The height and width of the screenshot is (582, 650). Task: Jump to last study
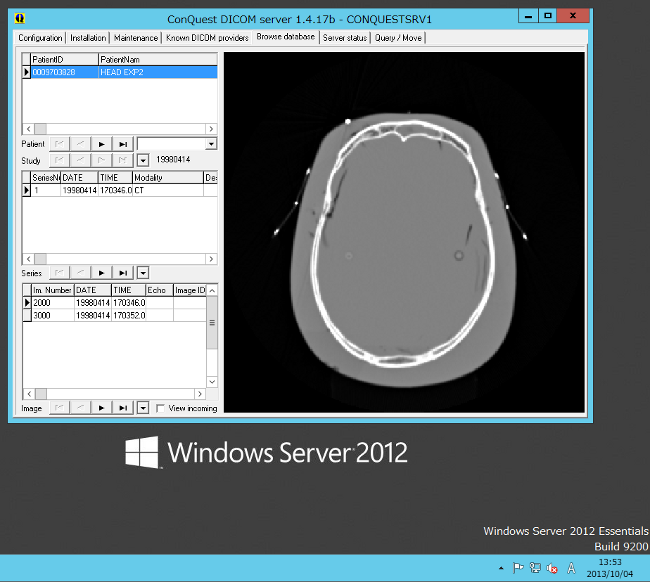tap(123, 160)
